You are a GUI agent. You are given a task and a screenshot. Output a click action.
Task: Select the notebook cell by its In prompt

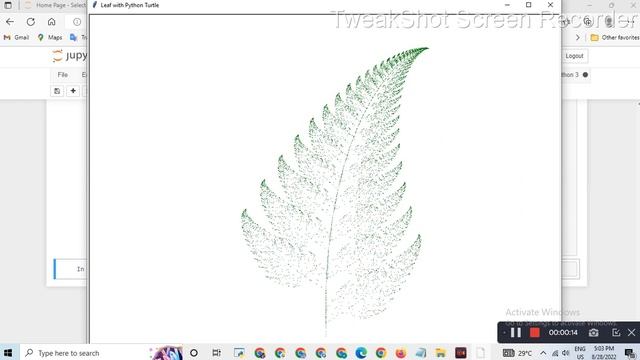point(80,269)
